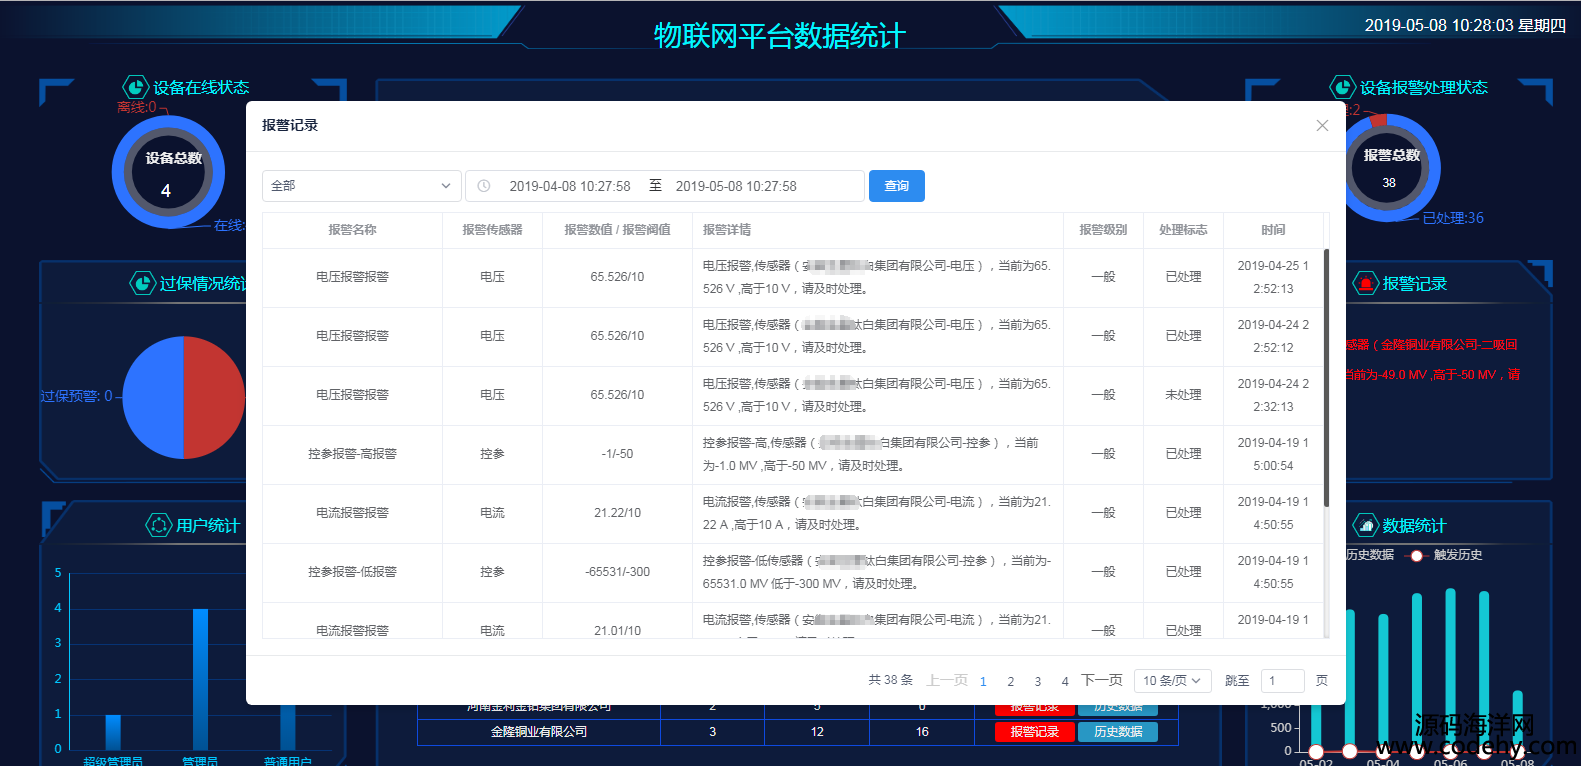Click the clock icon in date range

click(x=484, y=186)
